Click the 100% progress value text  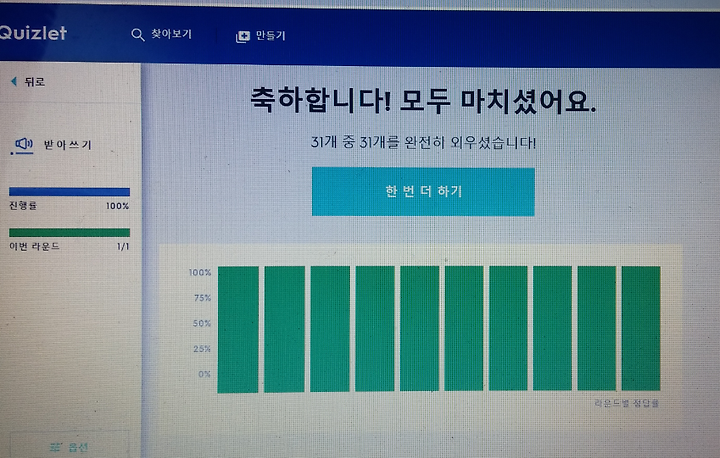pos(118,206)
